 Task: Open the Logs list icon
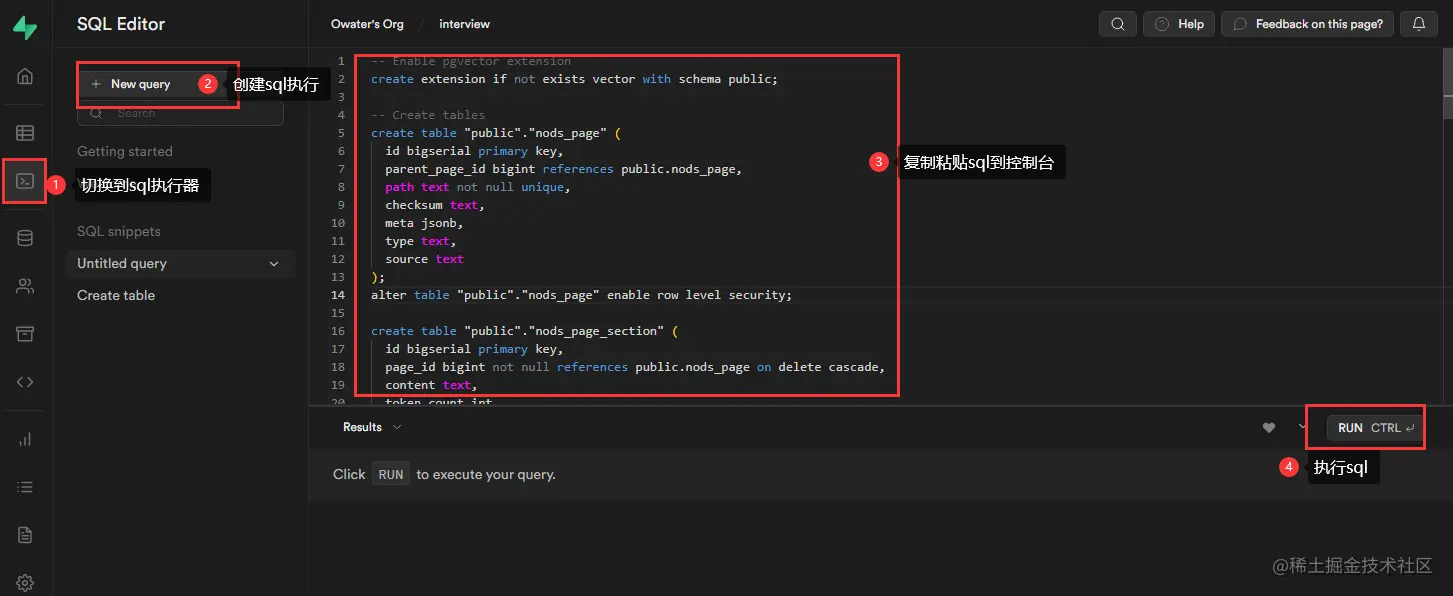(25, 487)
